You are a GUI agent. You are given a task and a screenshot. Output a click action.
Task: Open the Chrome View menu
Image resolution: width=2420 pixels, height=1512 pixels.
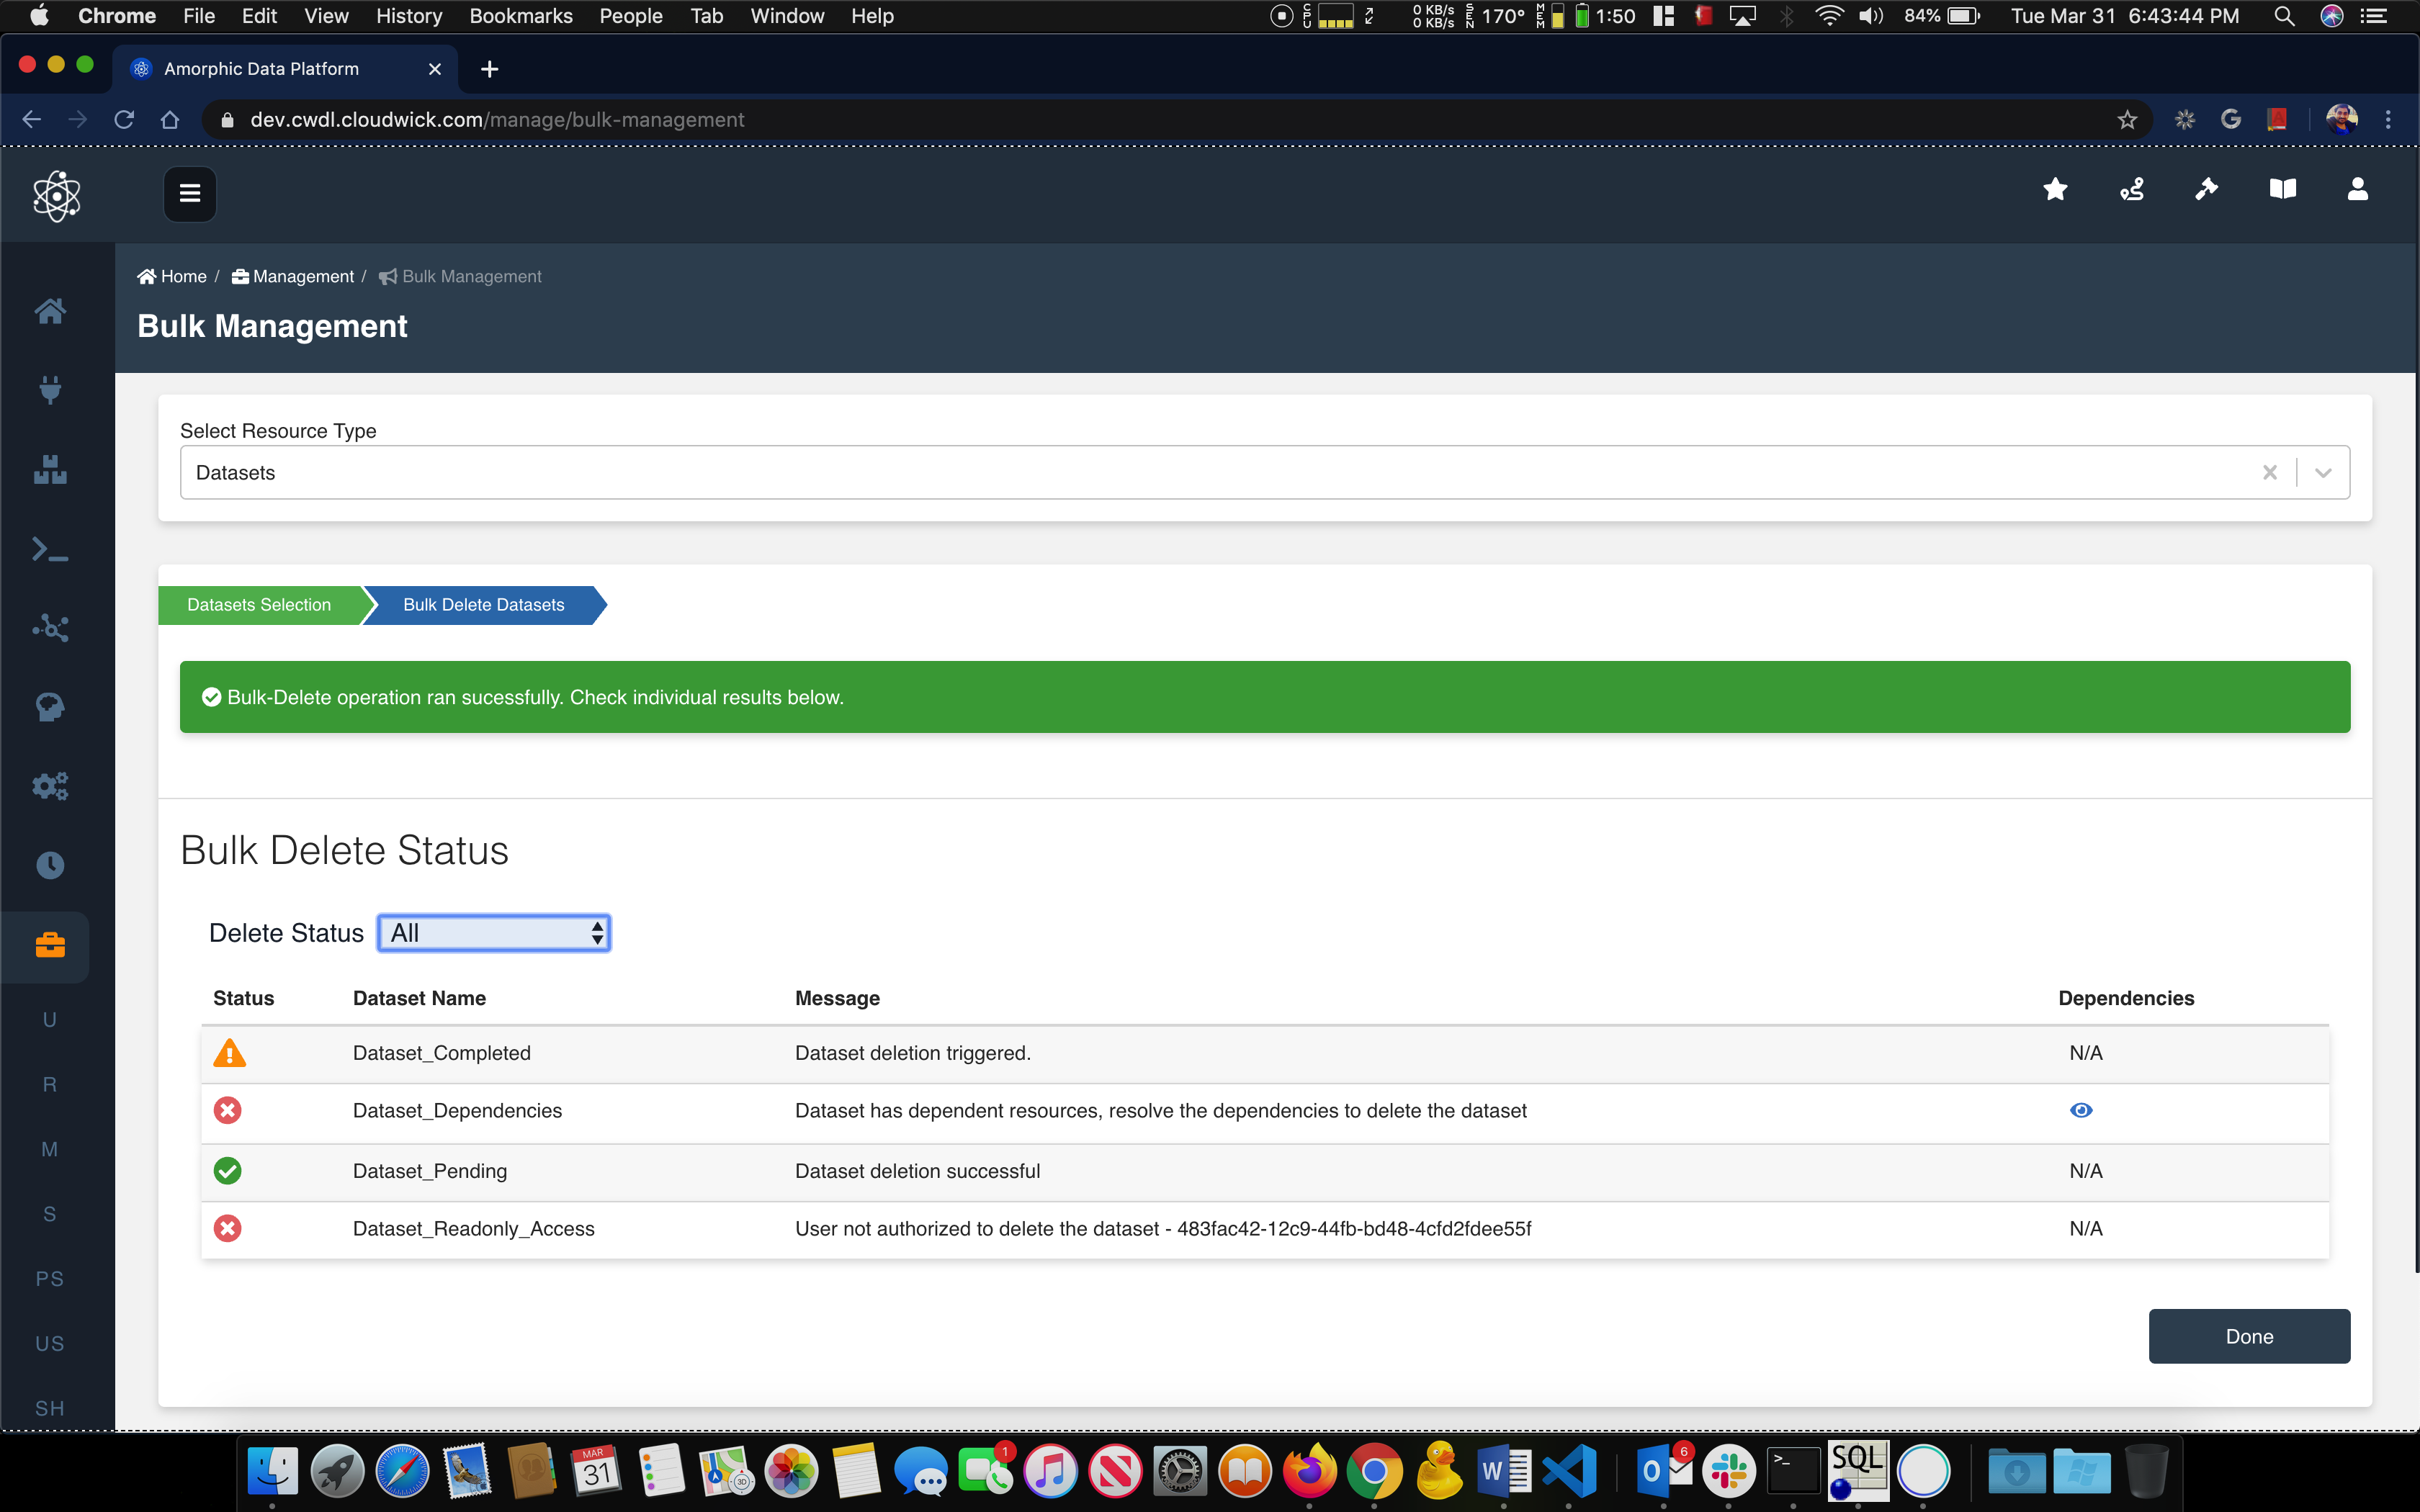pyautogui.click(x=326, y=16)
